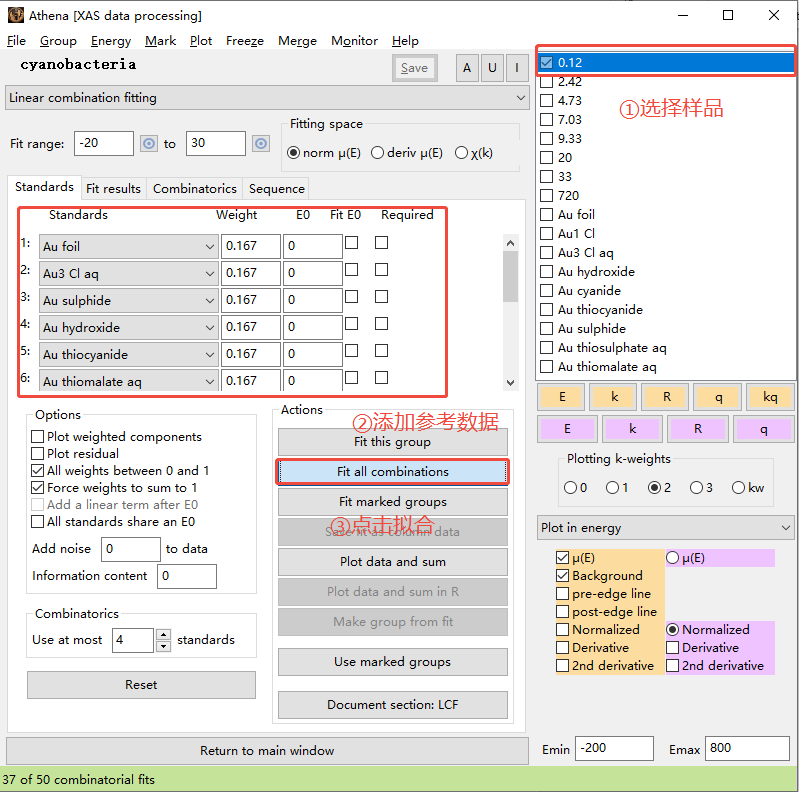The width and height of the screenshot is (799, 792).
Task: Check the Au foil group checkbox
Action: click(546, 215)
